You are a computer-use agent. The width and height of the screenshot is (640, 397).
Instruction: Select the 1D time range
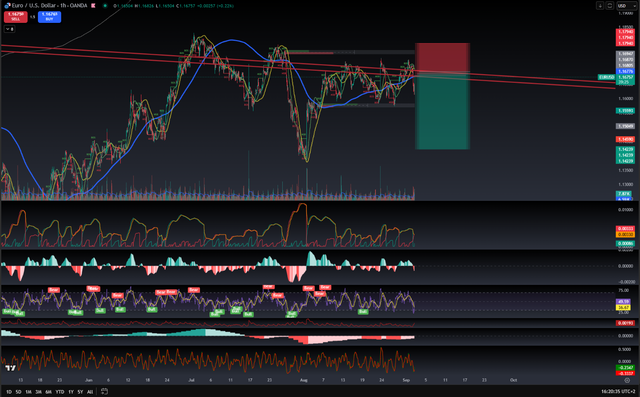(x=9, y=392)
